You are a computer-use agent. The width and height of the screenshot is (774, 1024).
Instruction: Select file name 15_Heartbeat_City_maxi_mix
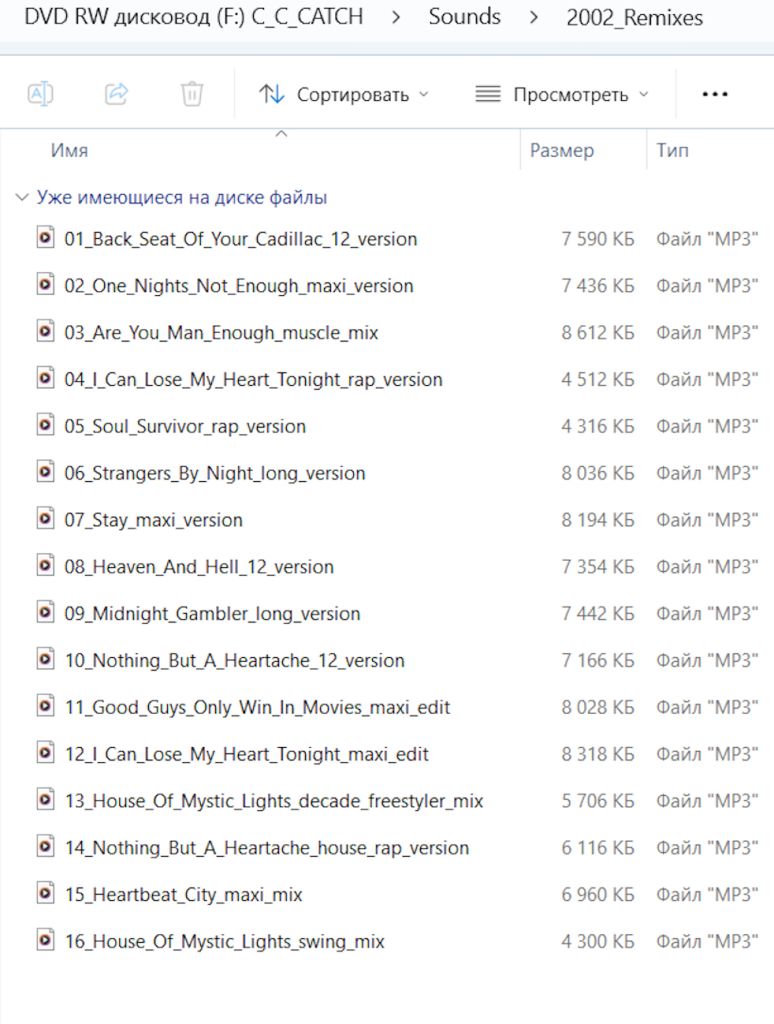183,895
